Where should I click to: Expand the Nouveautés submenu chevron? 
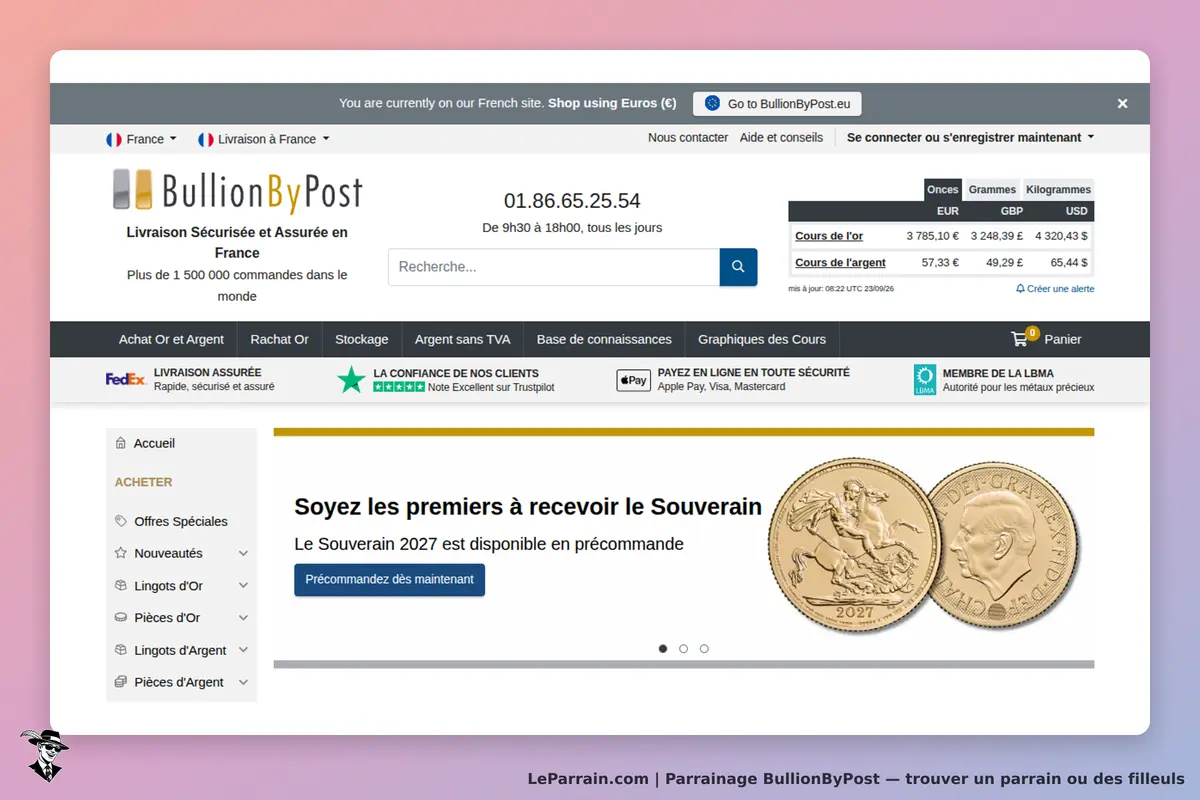[243, 553]
